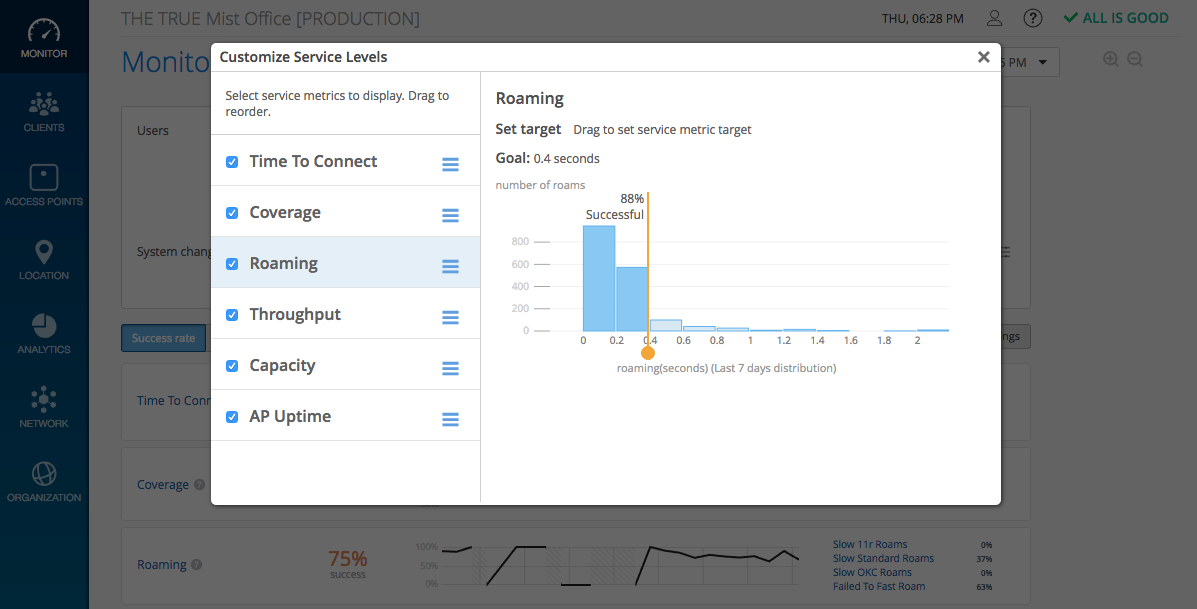The width and height of the screenshot is (1197, 609).
Task: Go to Clients in the sidebar
Action: [44, 111]
